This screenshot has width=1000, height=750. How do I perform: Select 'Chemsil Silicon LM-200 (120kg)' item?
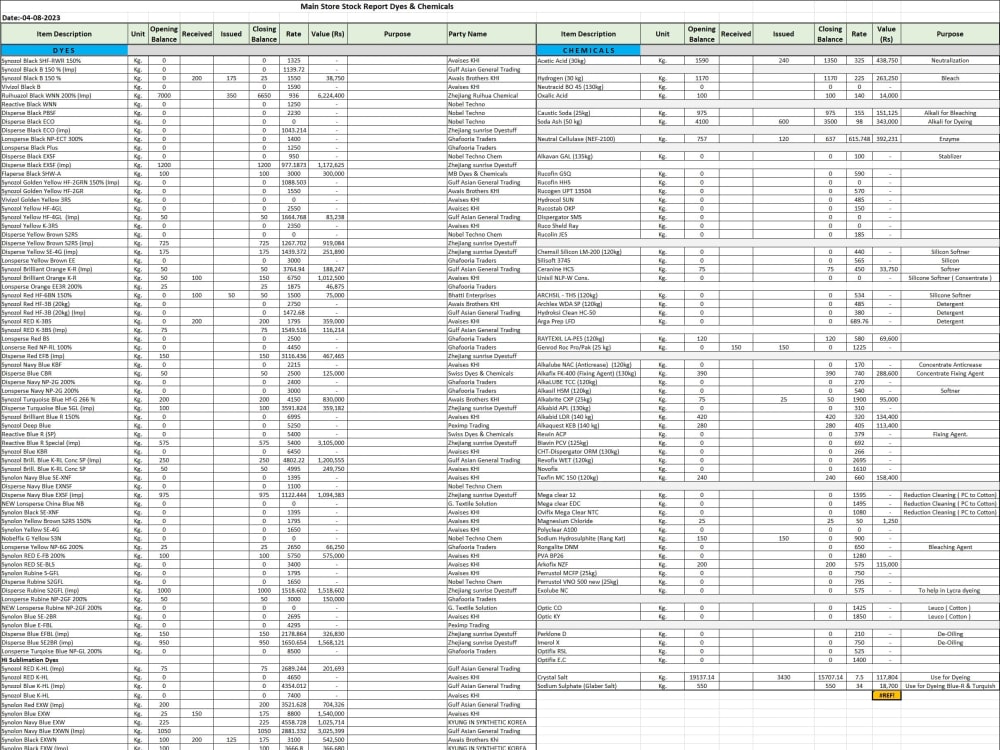589,252
